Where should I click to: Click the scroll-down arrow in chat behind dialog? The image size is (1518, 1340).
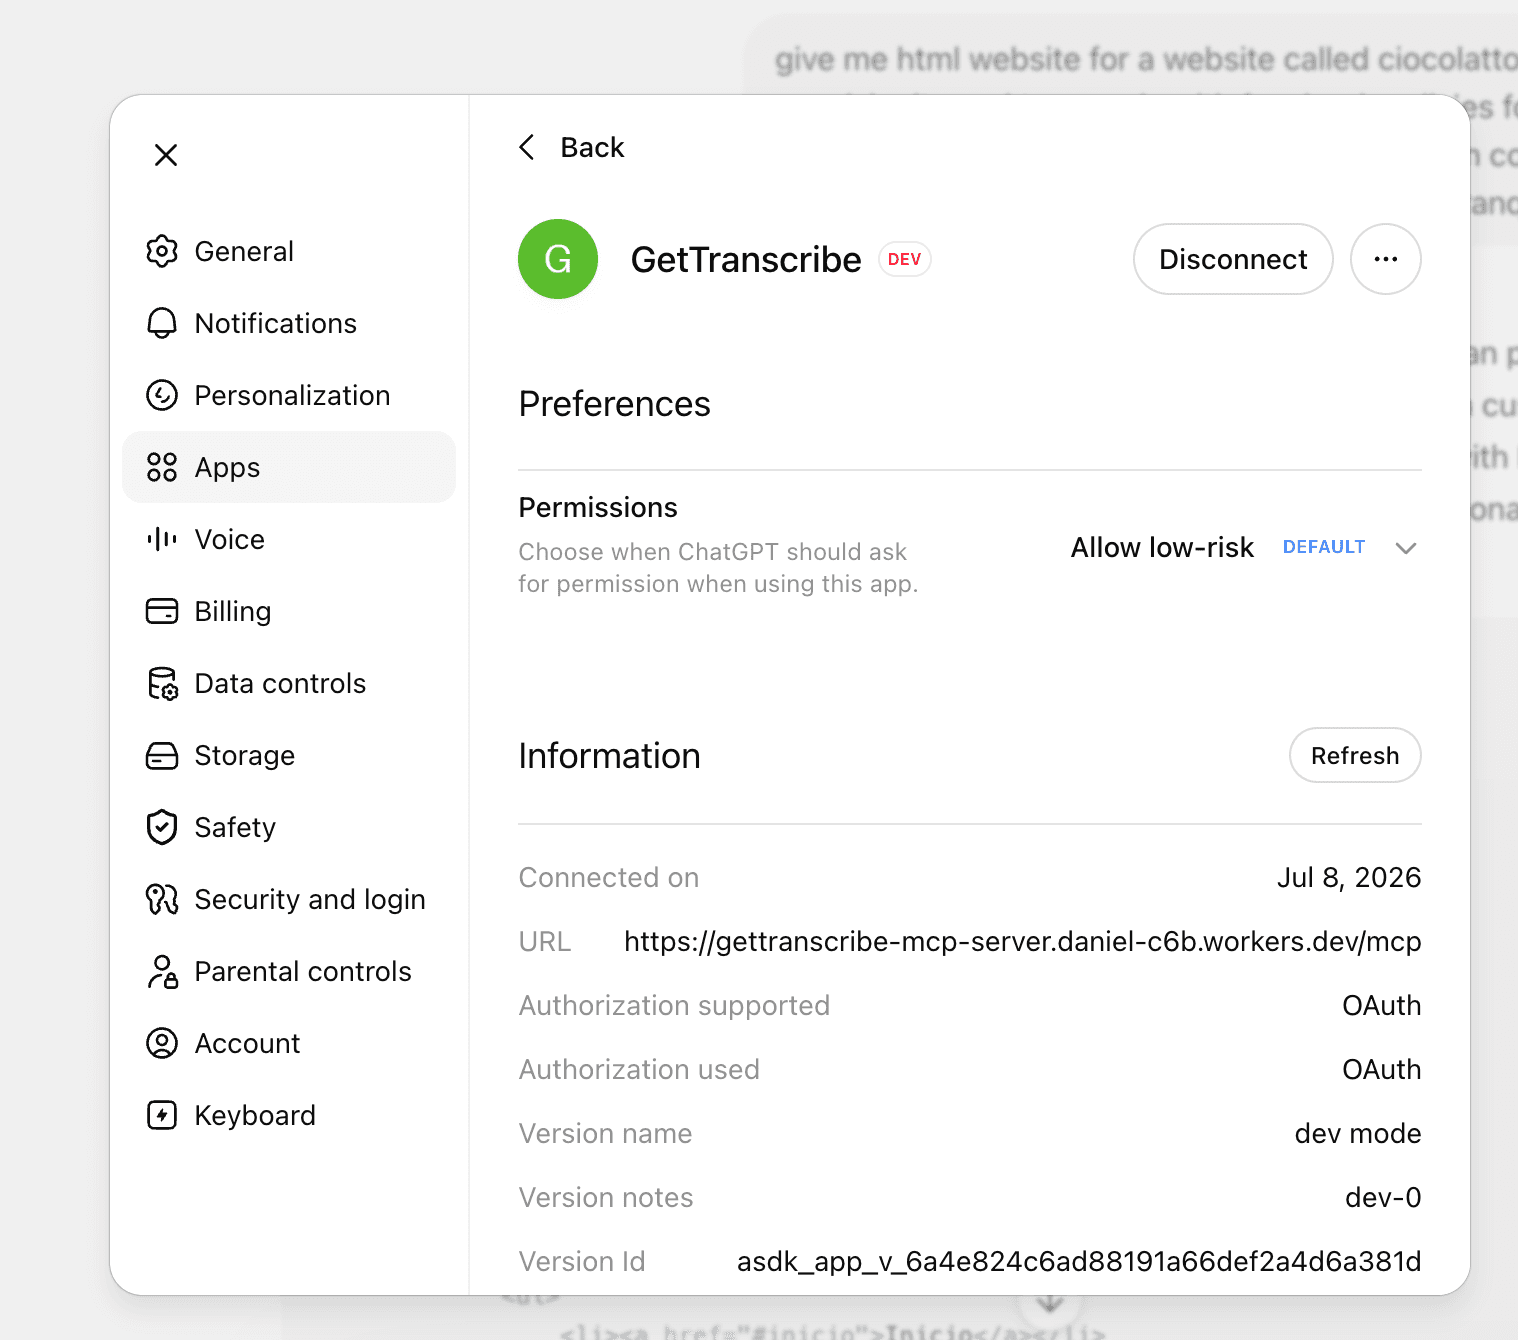click(1049, 1304)
